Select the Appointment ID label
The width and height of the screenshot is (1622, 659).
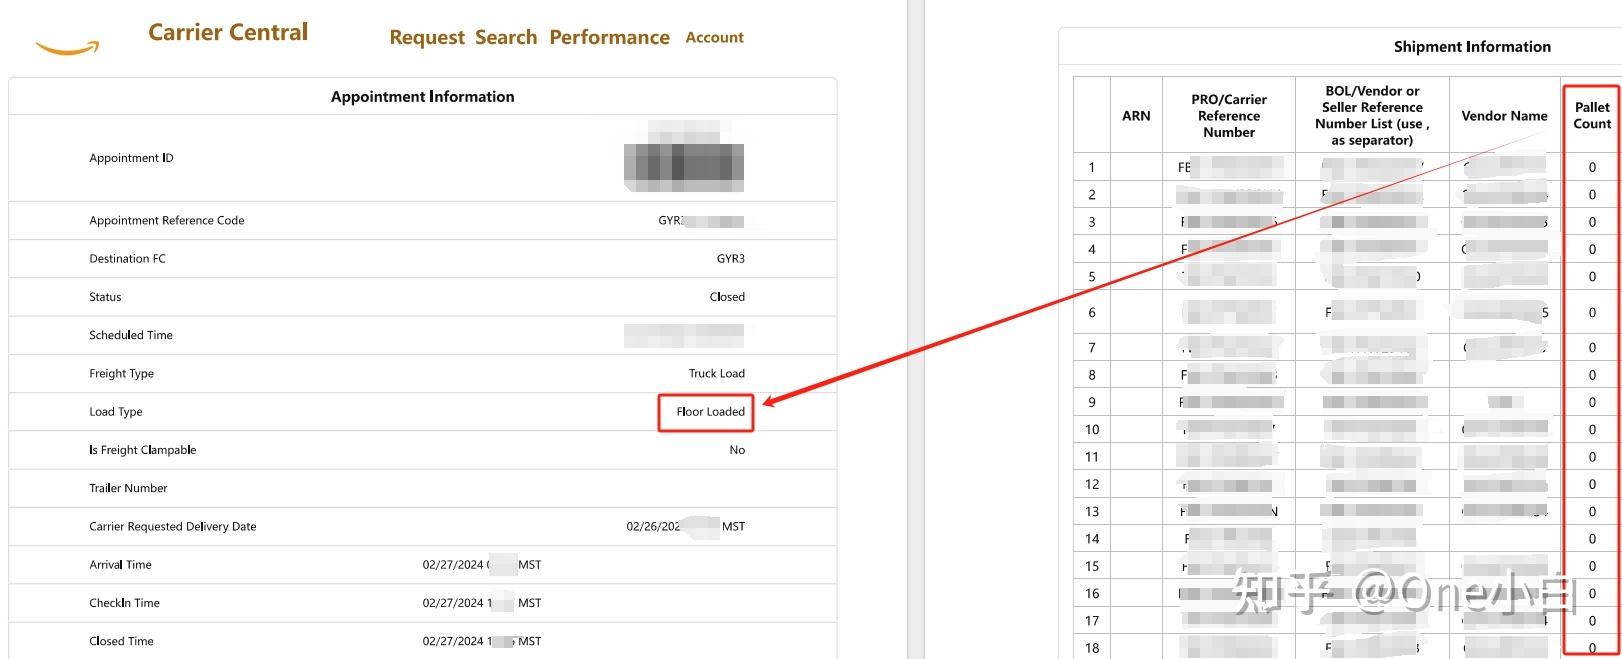131,158
